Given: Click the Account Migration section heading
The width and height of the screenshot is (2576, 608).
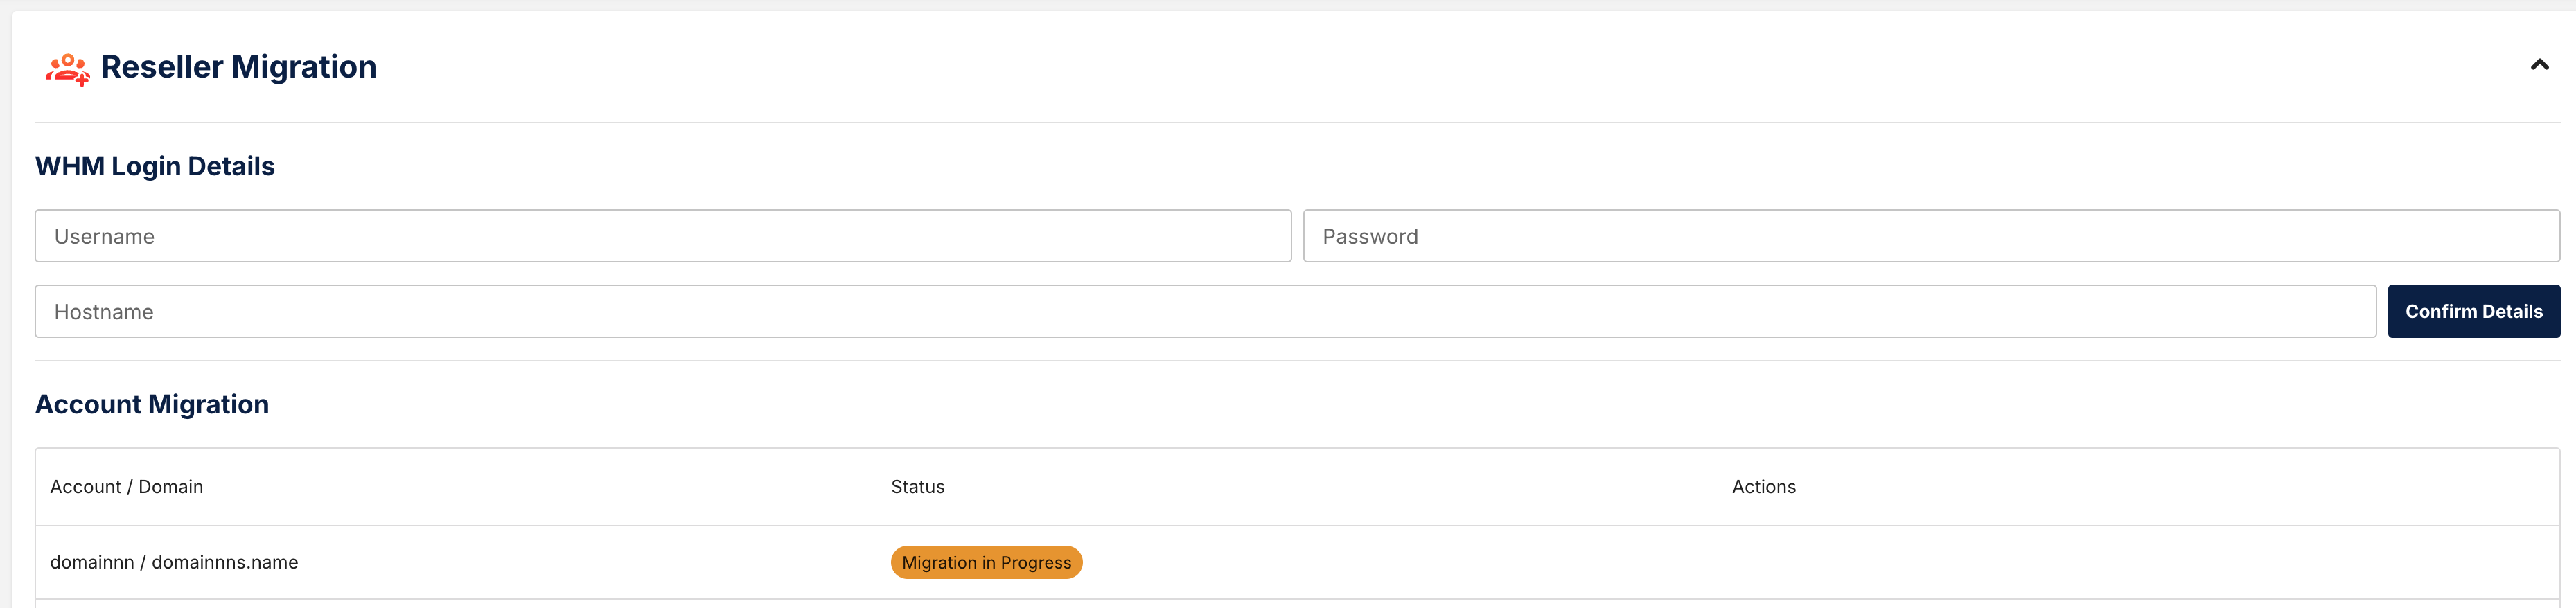Looking at the screenshot, I should tap(152, 404).
